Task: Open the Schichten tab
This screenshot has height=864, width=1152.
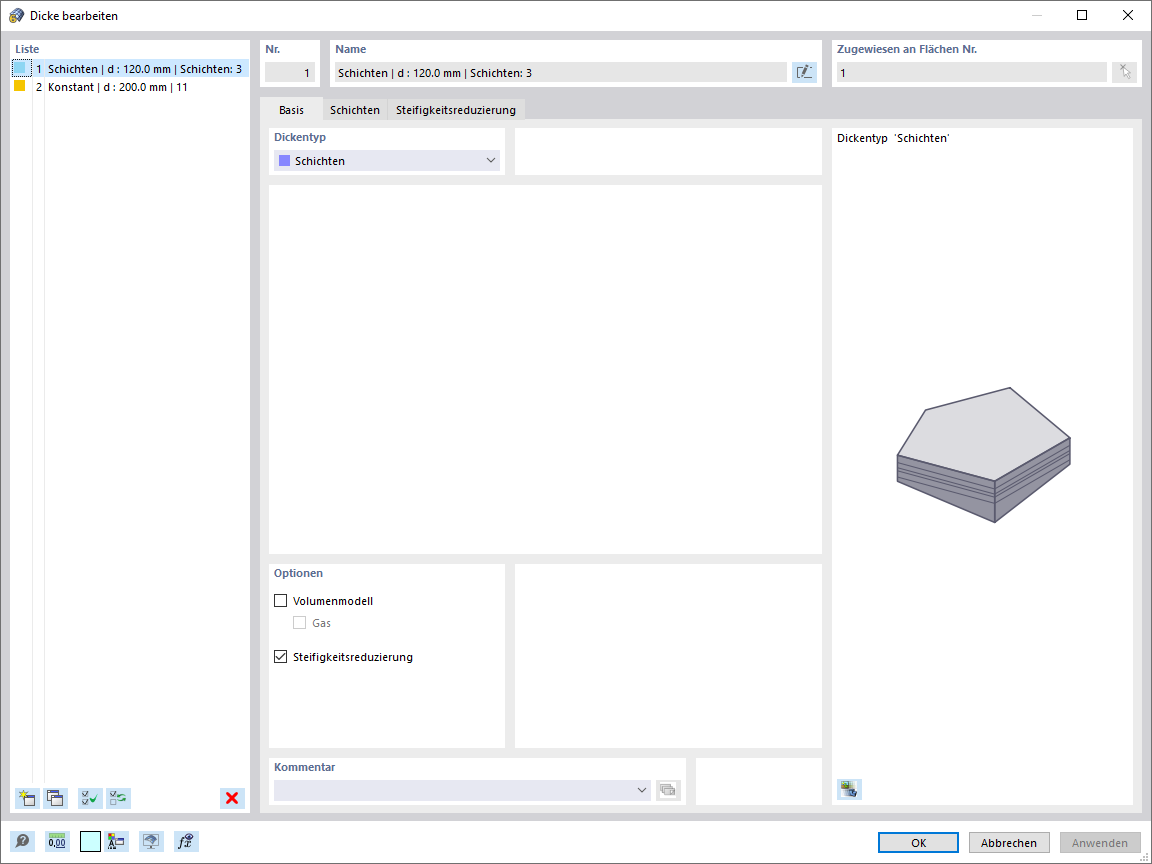Action: 355,109
